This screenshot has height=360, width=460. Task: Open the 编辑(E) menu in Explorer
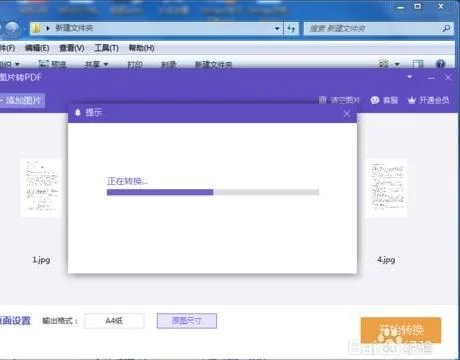37,48
